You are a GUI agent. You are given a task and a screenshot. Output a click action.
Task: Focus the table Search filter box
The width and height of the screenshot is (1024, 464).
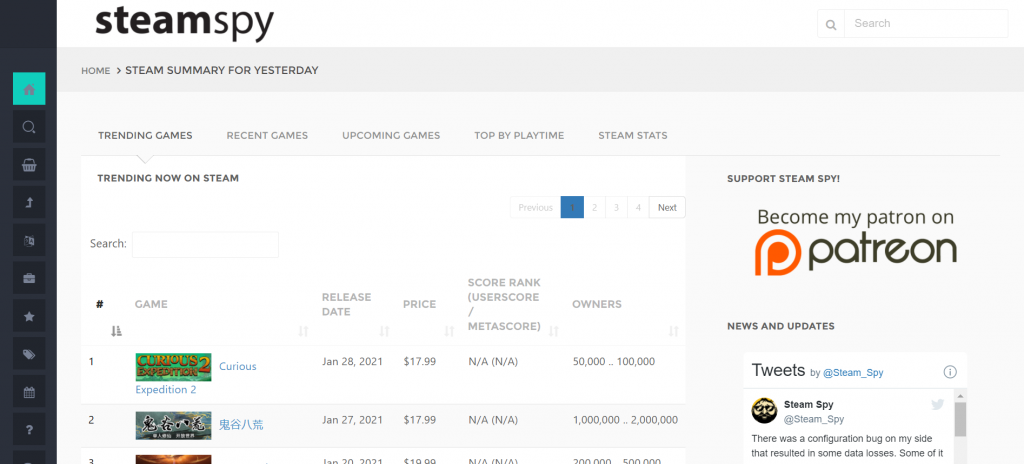(x=205, y=244)
